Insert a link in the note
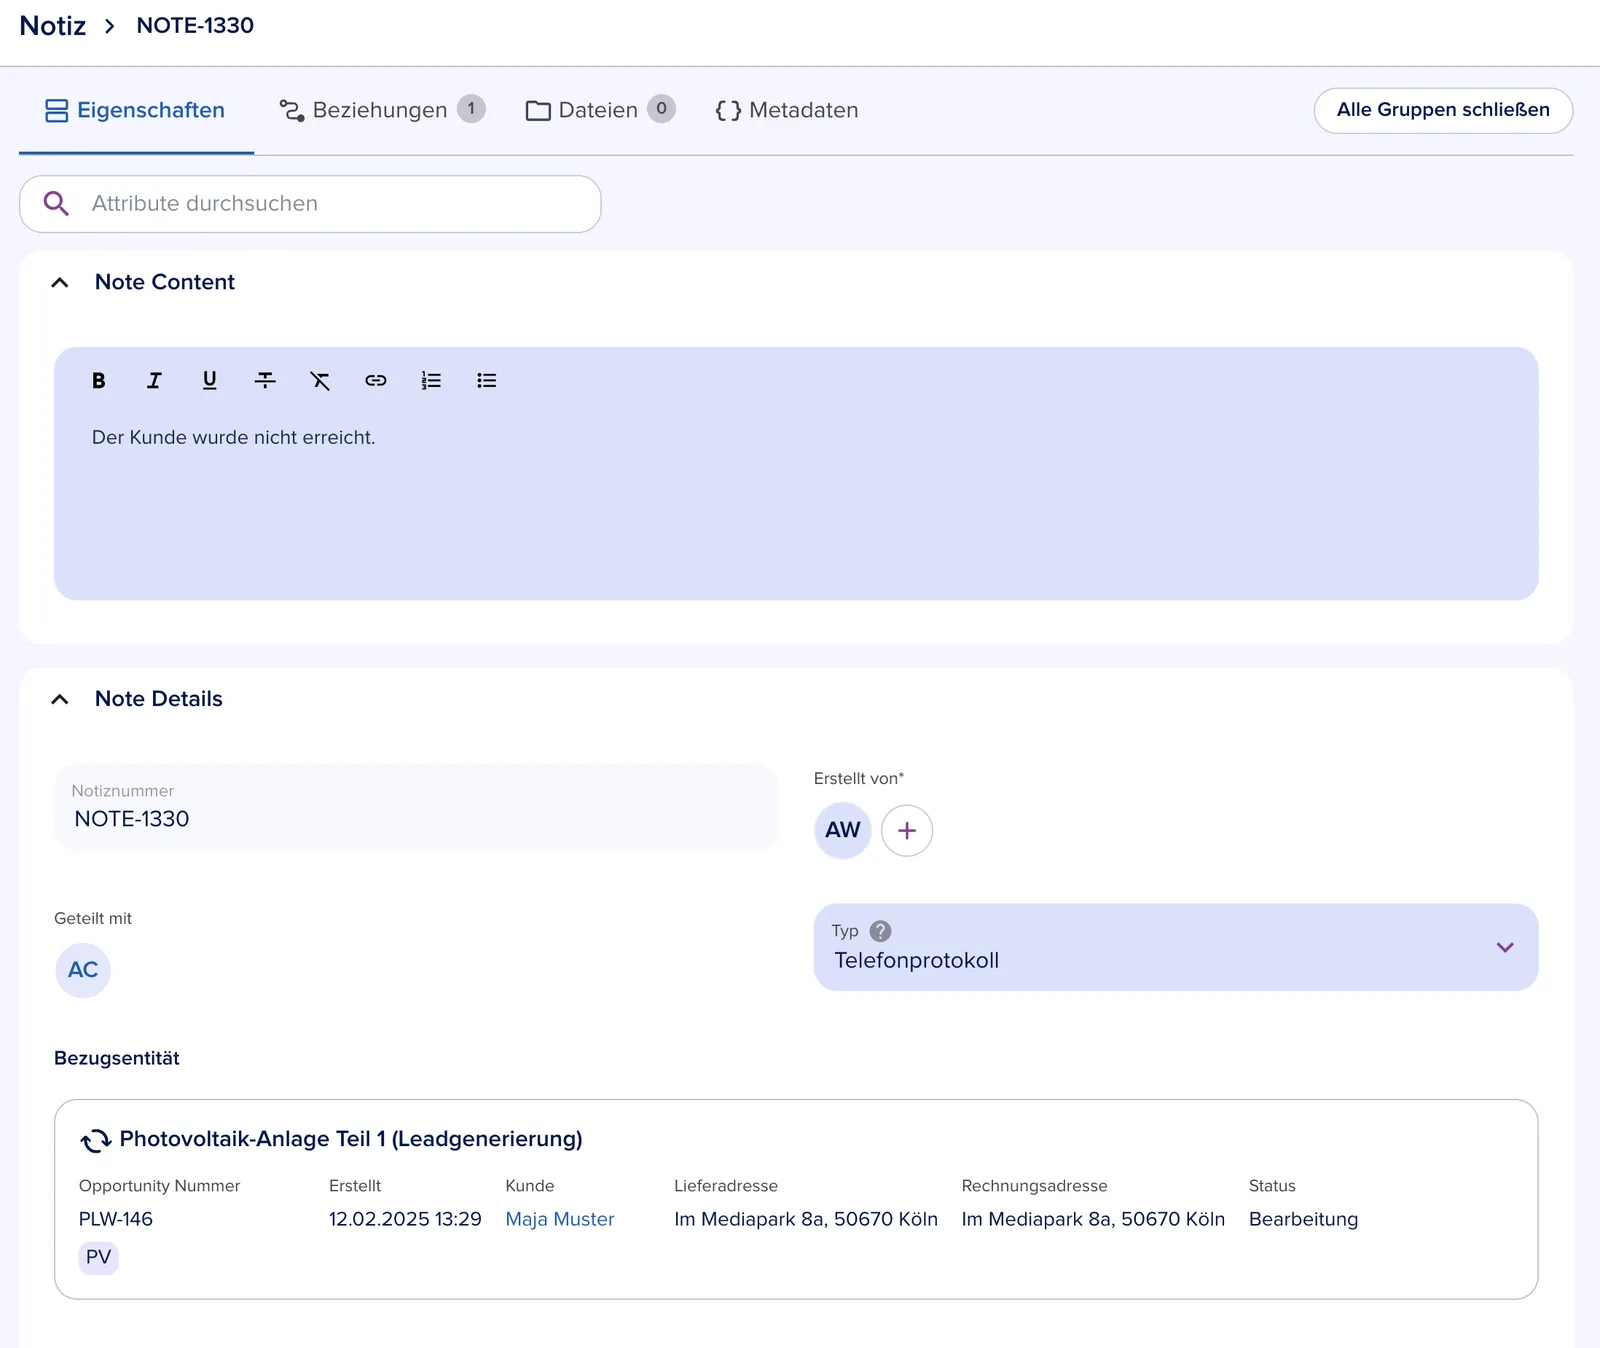 point(376,380)
